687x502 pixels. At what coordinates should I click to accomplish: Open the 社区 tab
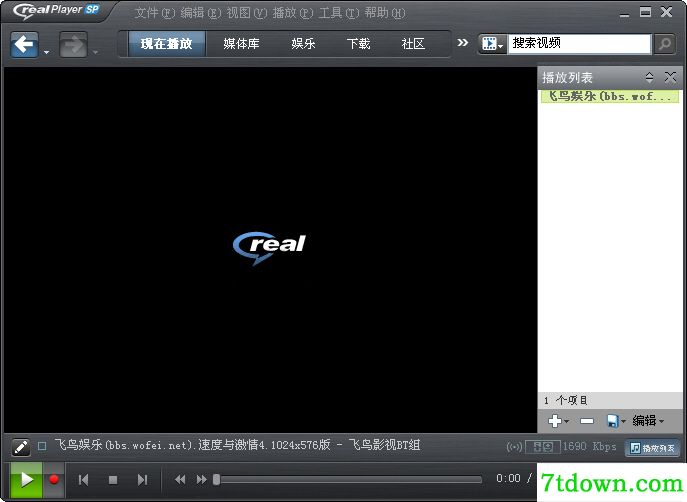pos(413,44)
